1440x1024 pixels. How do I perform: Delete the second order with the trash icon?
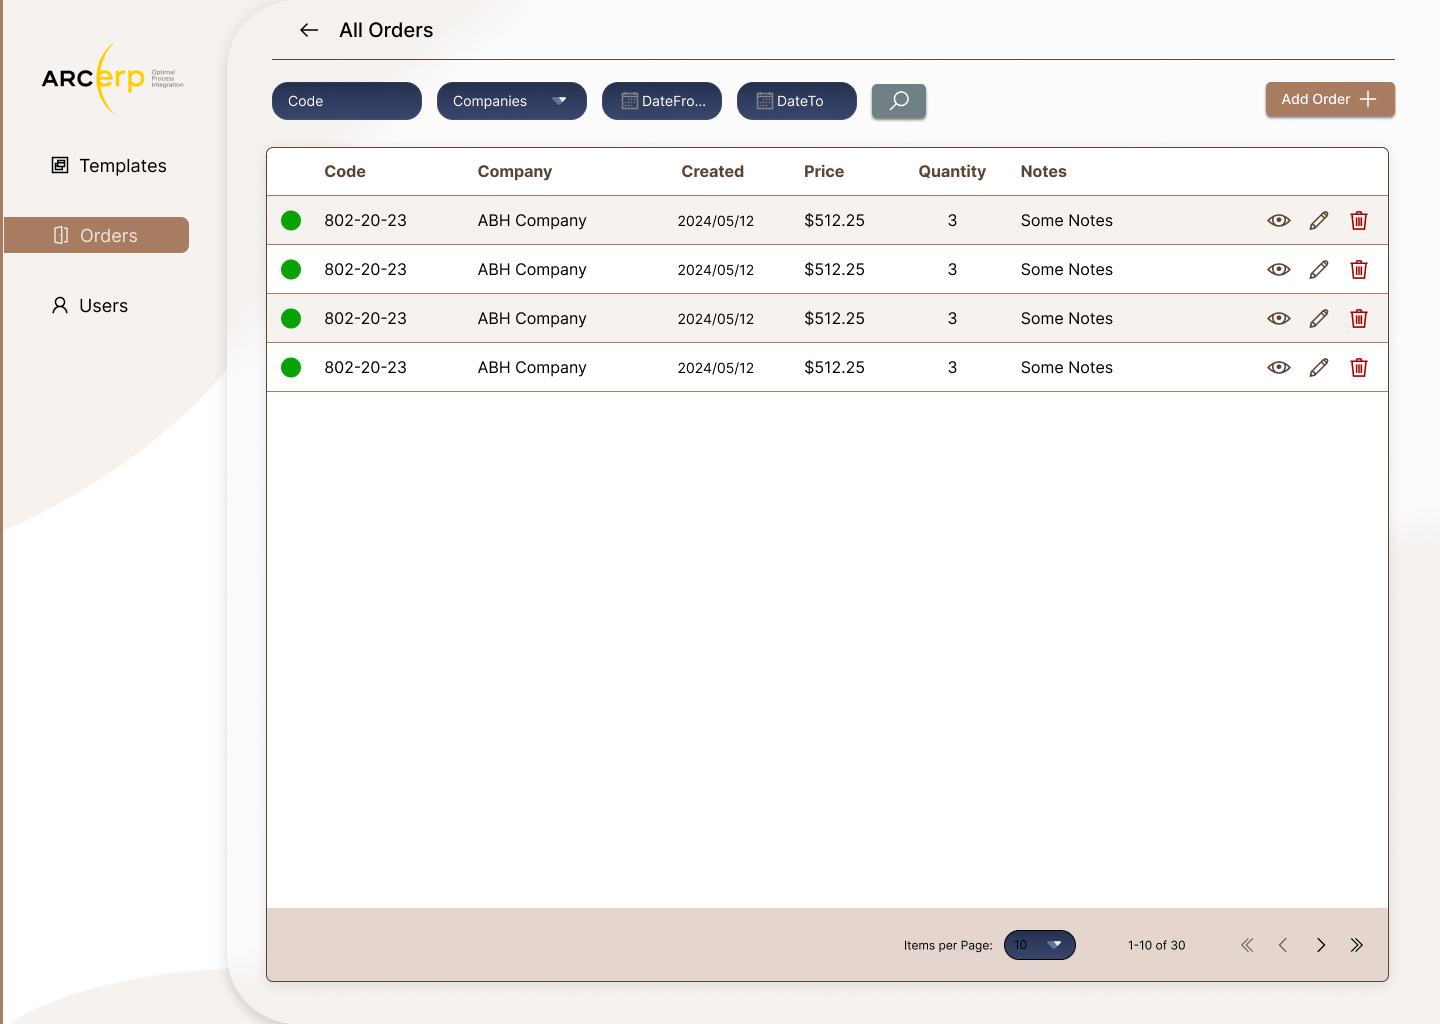tap(1359, 269)
